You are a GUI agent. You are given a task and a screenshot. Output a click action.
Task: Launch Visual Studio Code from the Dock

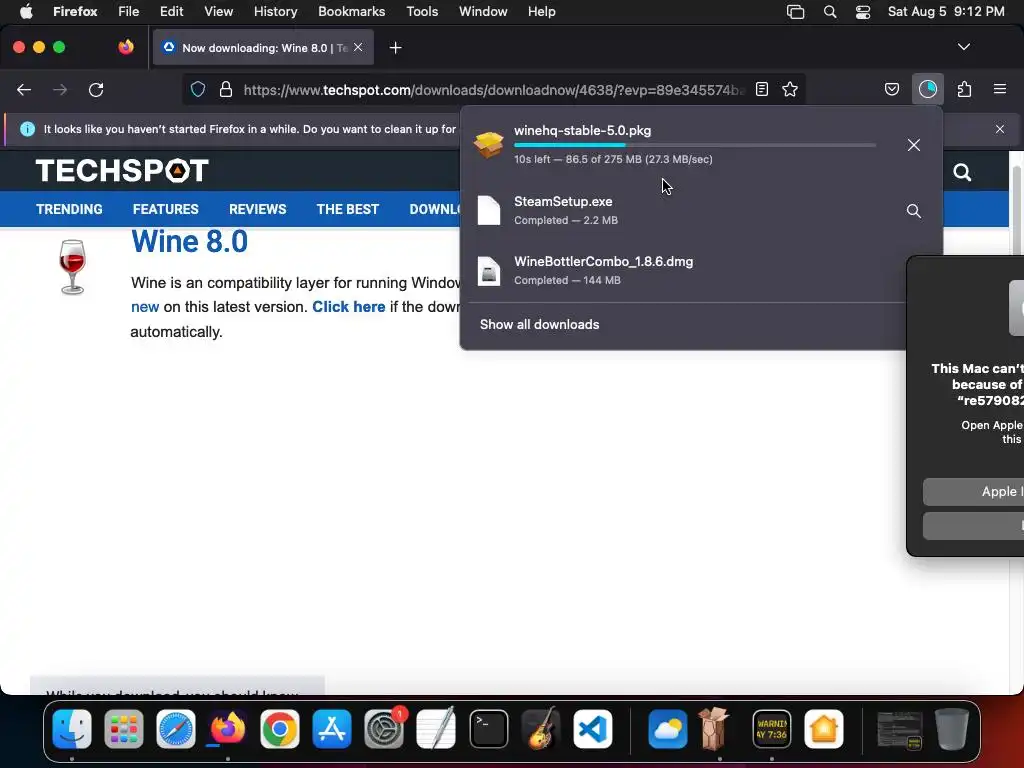[593, 728]
